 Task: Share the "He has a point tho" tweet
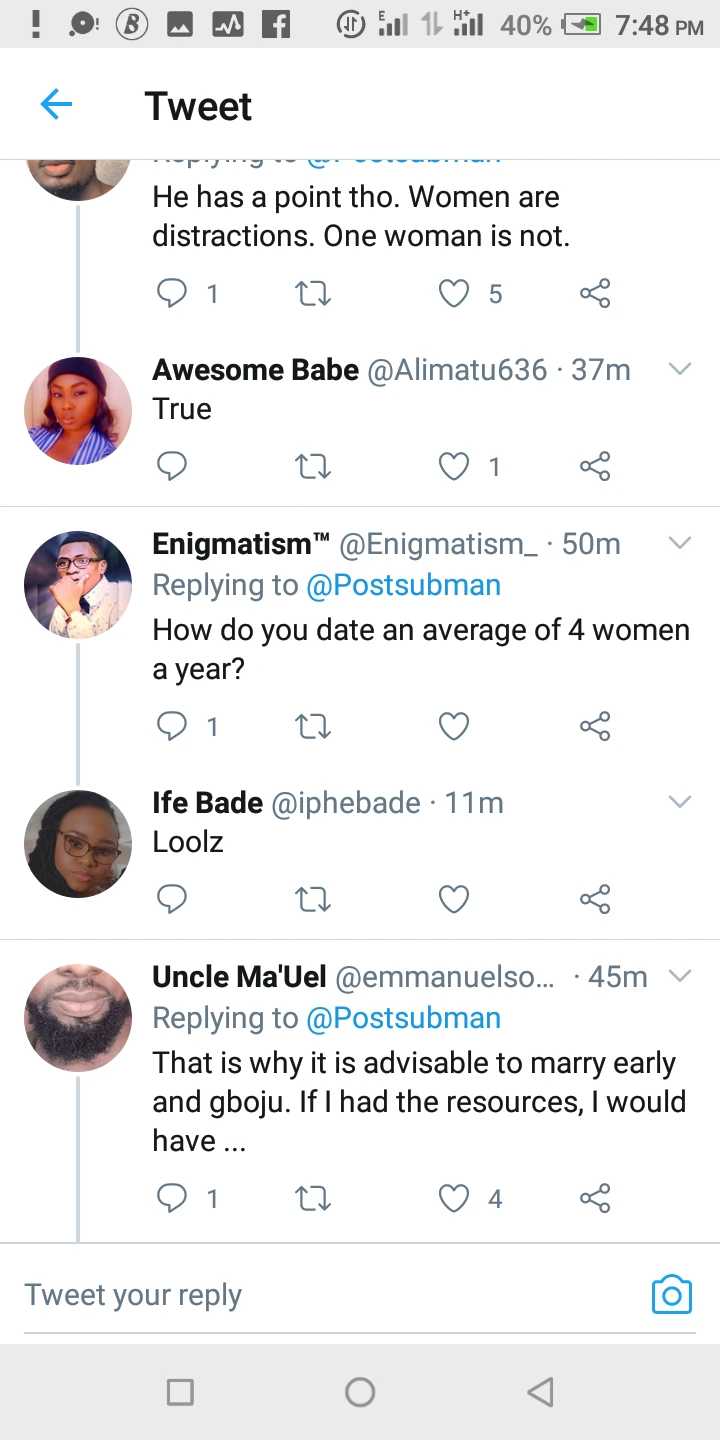(594, 293)
